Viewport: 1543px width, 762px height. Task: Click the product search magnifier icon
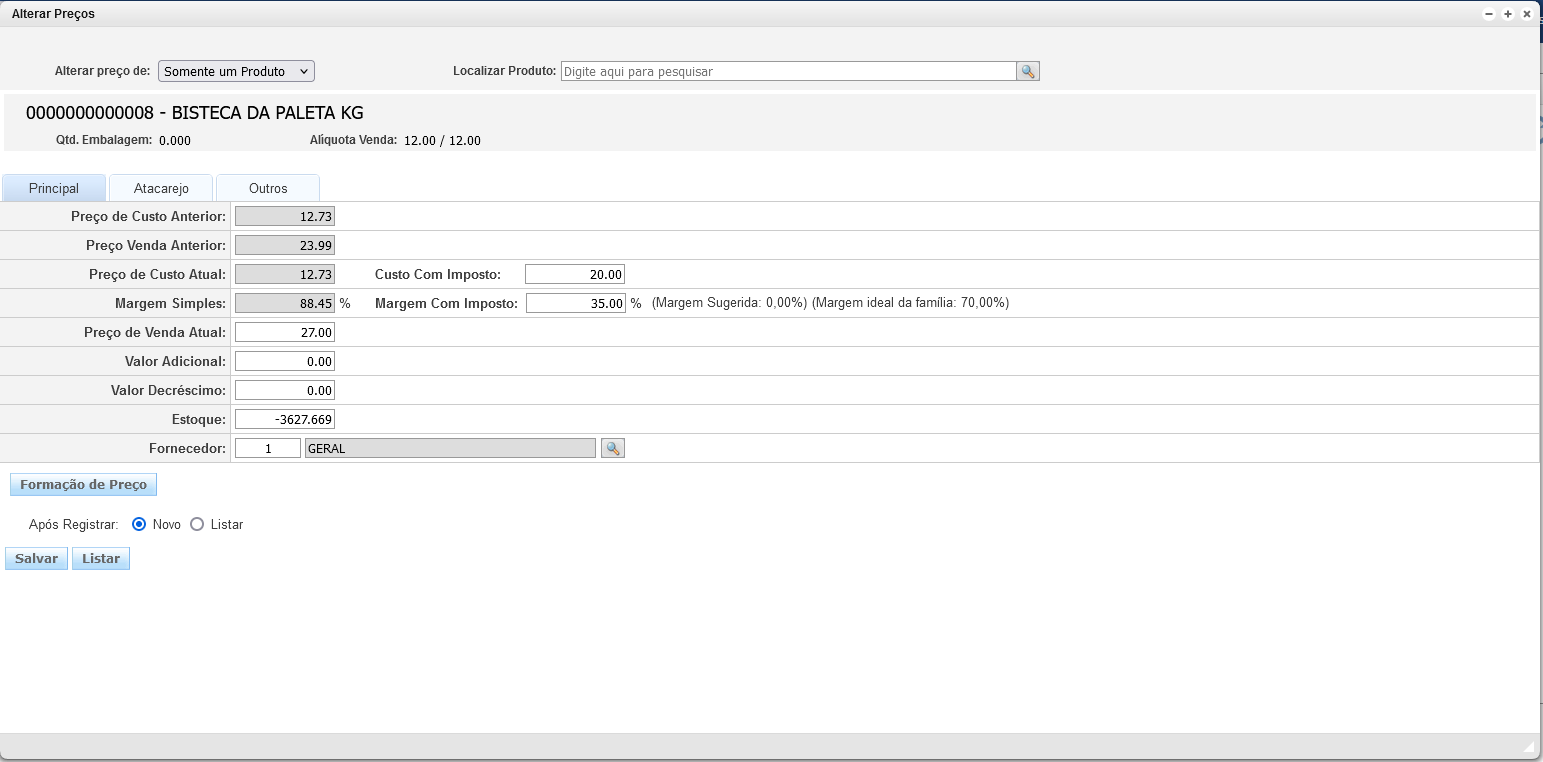[x=1028, y=71]
